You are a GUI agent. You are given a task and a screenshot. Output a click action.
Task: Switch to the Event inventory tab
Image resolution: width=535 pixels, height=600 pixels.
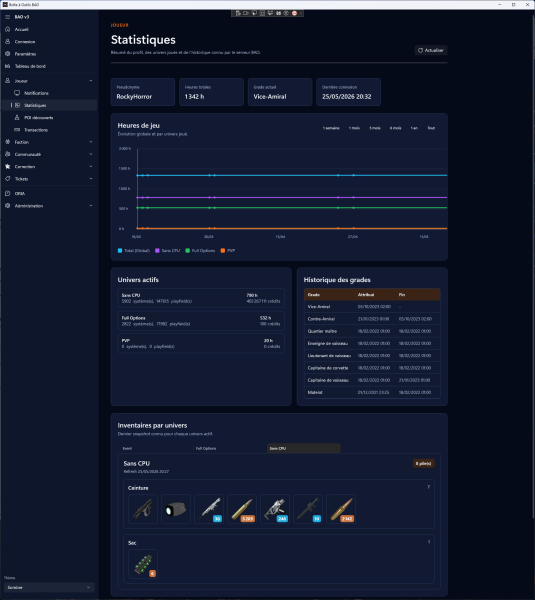(x=127, y=448)
